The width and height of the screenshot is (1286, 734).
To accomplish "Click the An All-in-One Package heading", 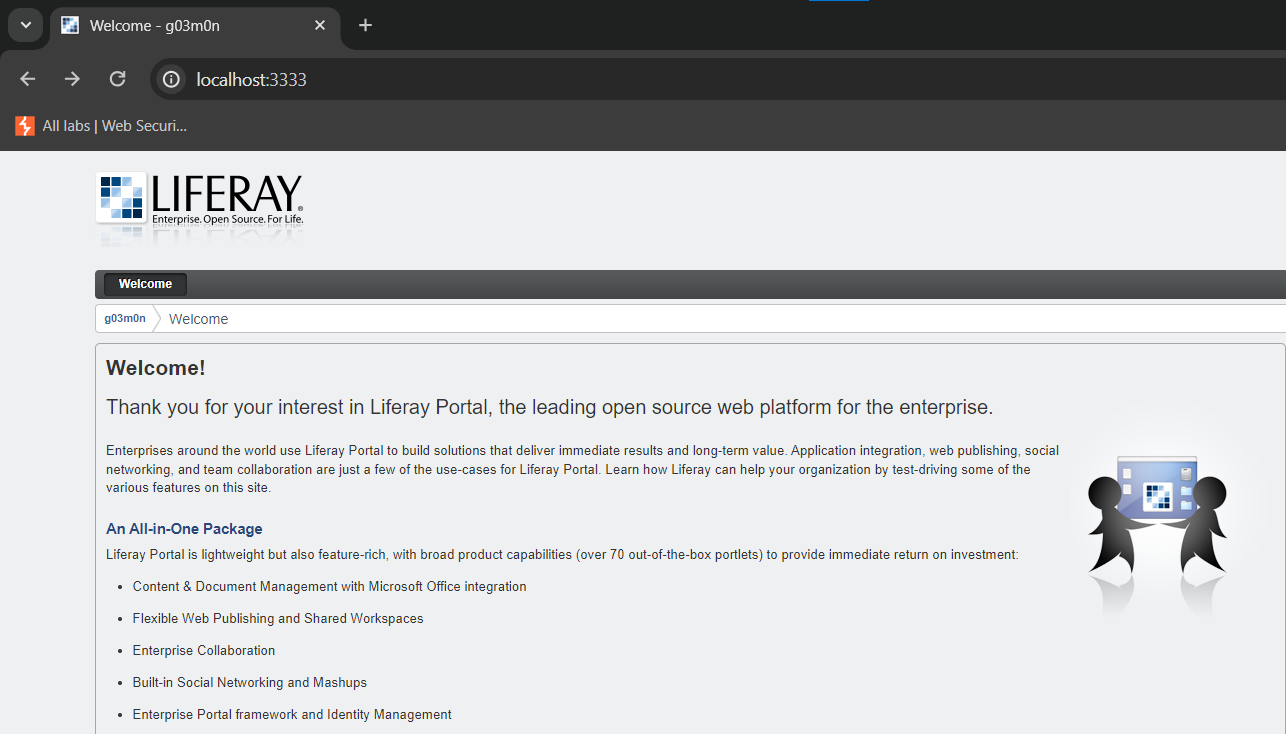I will pos(184,529).
